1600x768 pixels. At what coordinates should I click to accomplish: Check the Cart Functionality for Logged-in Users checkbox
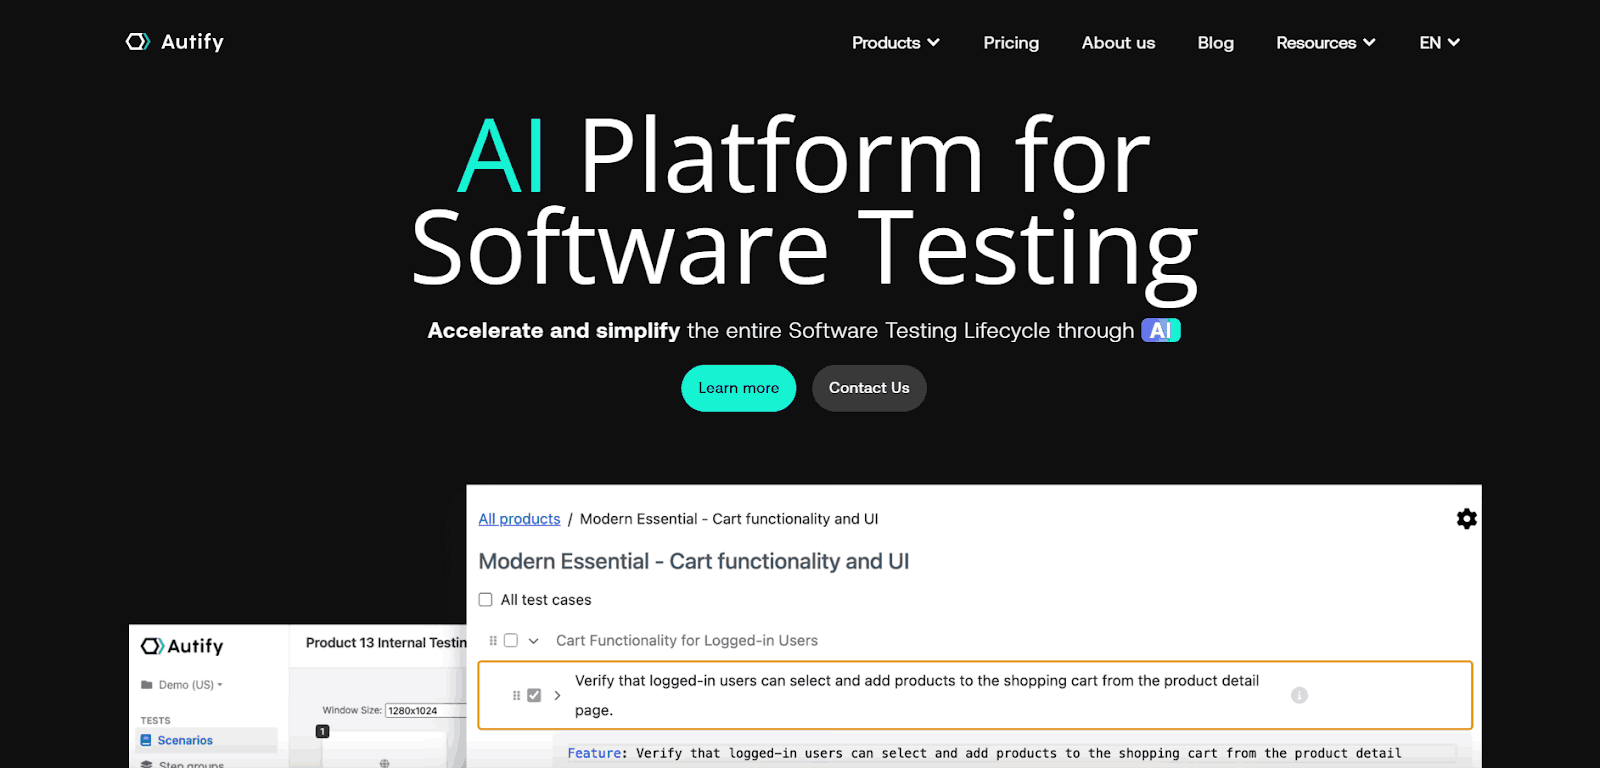pos(511,640)
